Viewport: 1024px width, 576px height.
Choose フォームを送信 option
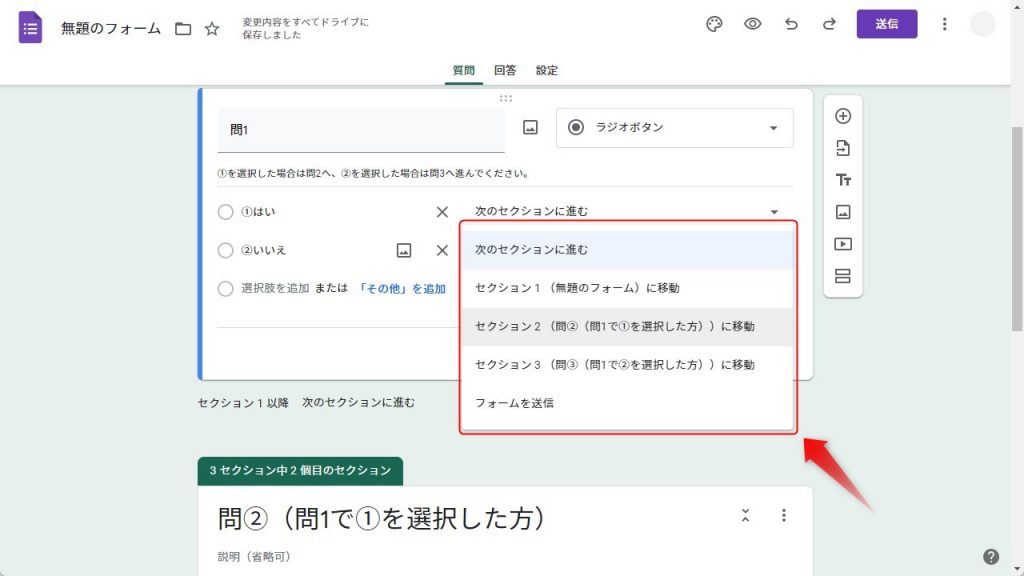[x=627, y=403]
